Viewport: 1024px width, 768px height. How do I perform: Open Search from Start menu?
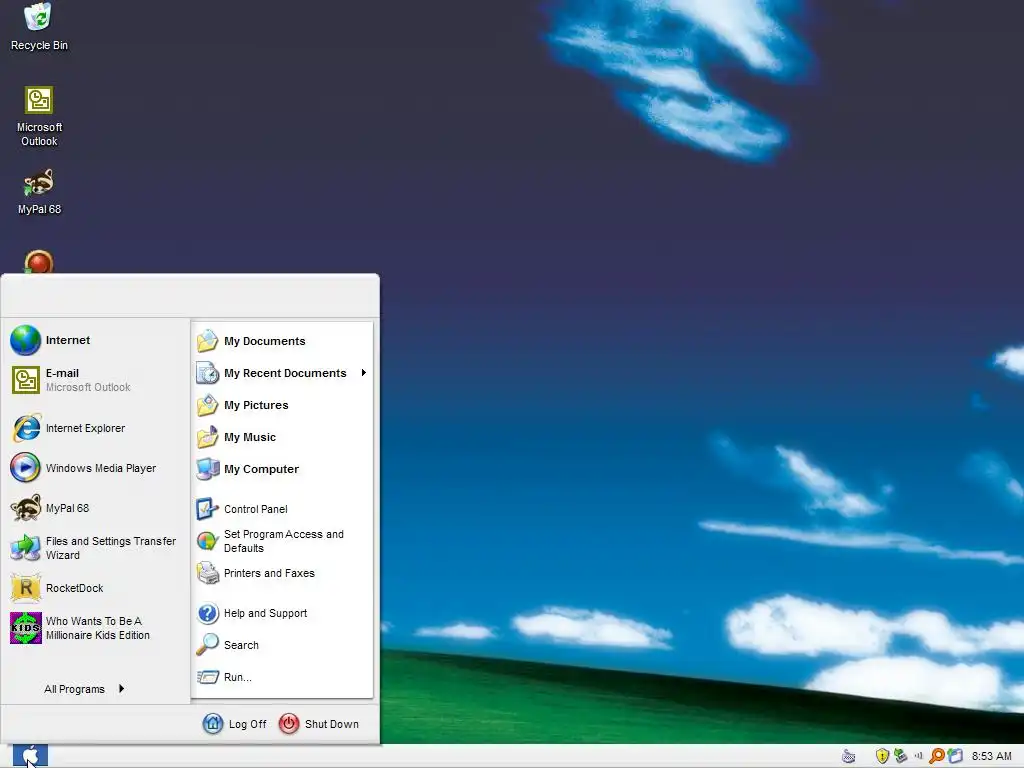(282, 645)
